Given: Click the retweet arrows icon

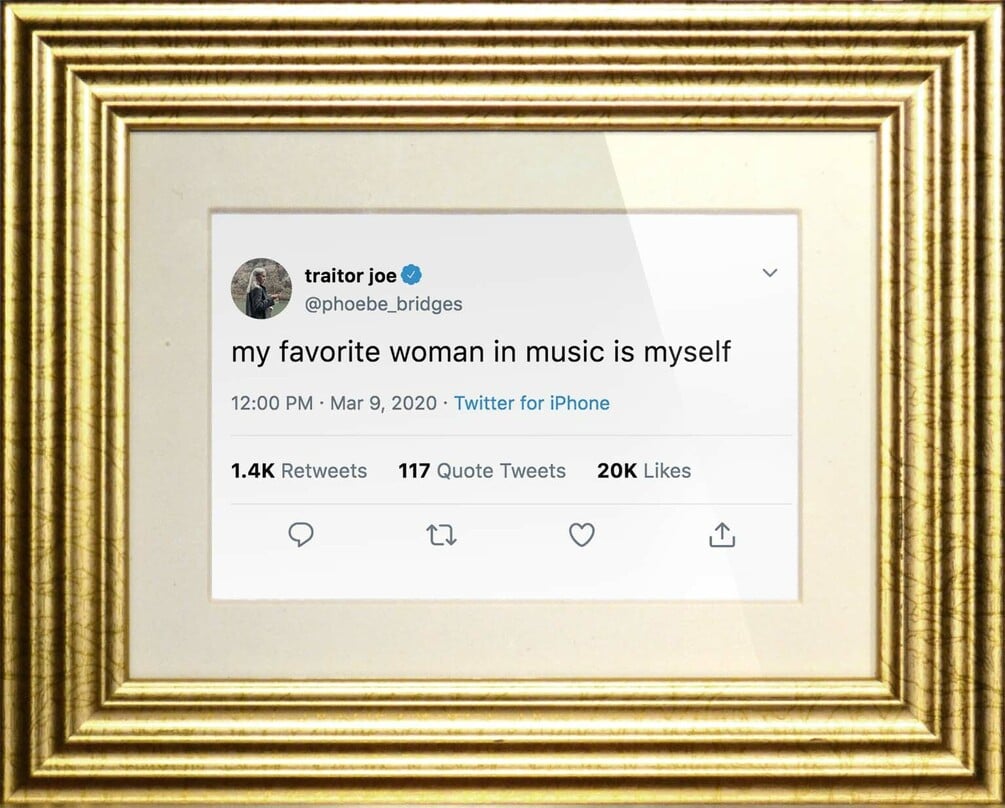Looking at the screenshot, I should pyautogui.click(x=442, y=535).
